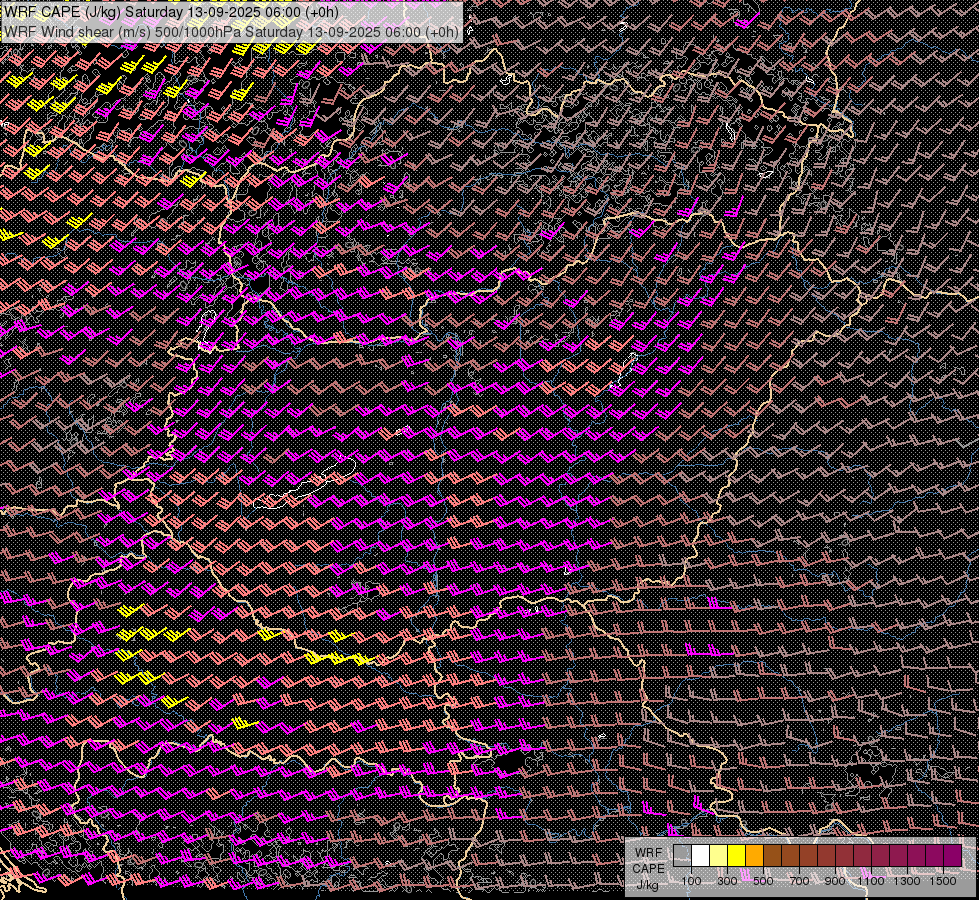Viewport: 979px width, 900px height.
Task: Click the orange swatch in the legend
Action: 754,856
